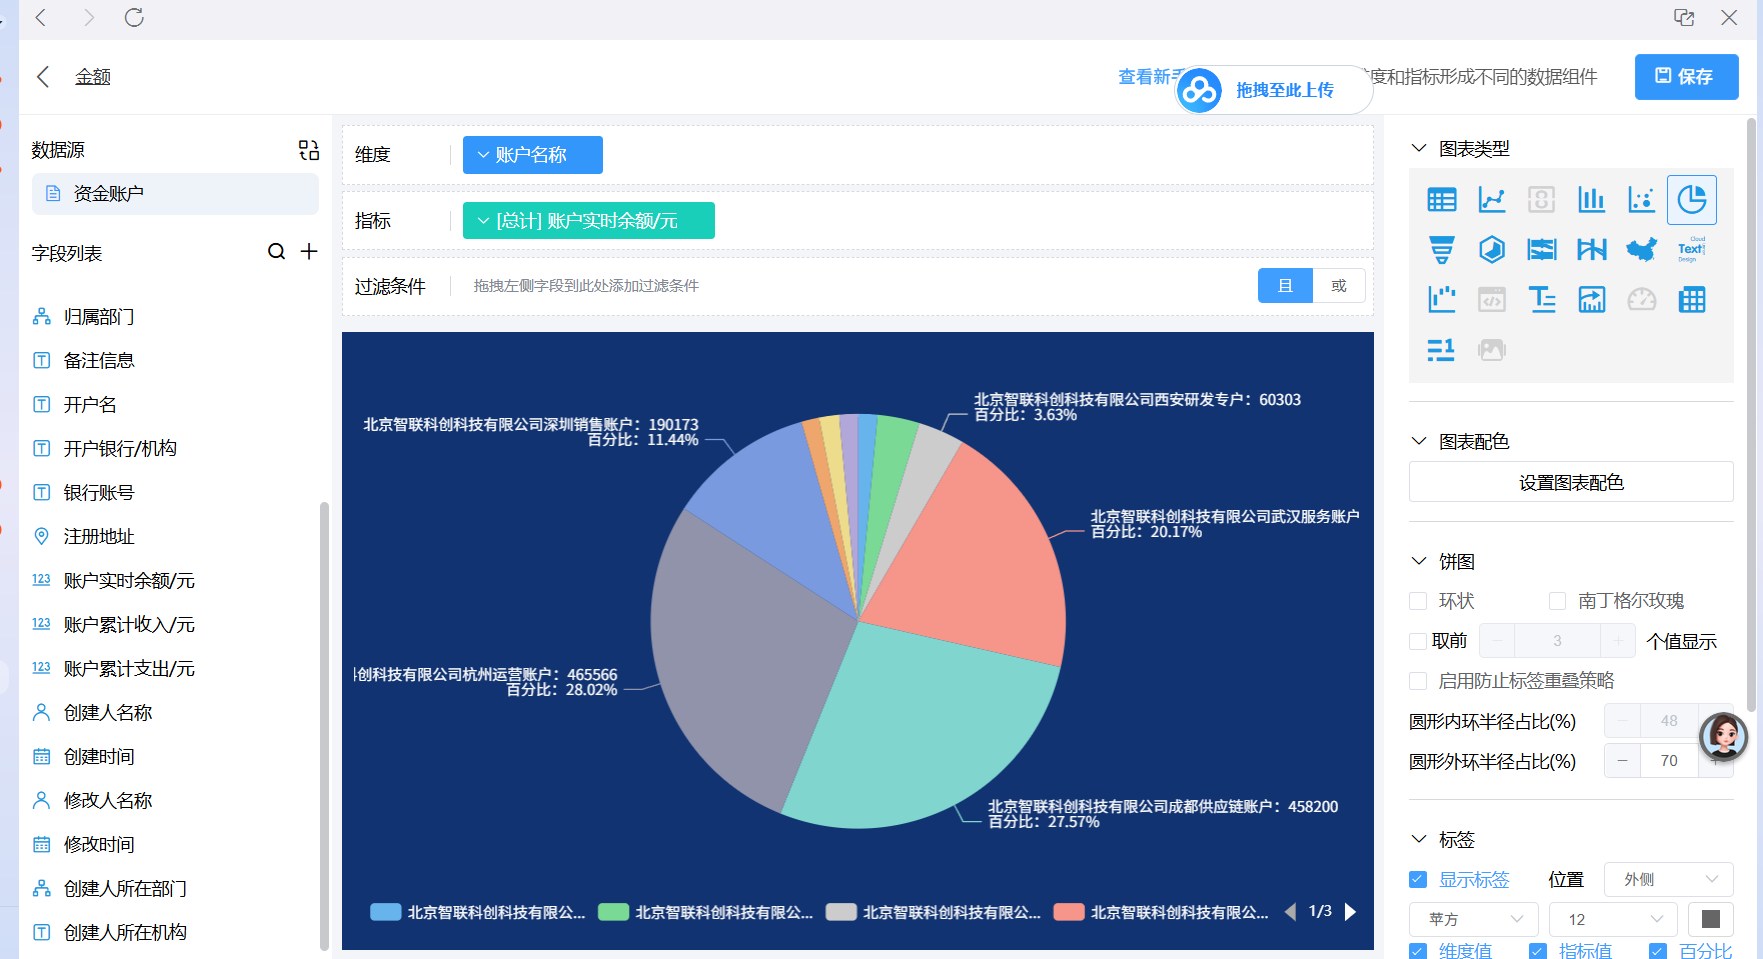
Task: Select the gauge dashboard chart icon
Action: coord(1641,299)
